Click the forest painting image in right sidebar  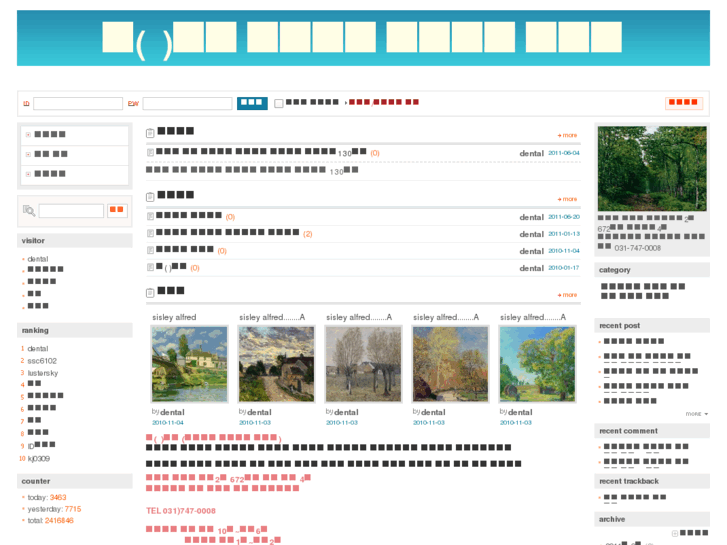point(652,169)
